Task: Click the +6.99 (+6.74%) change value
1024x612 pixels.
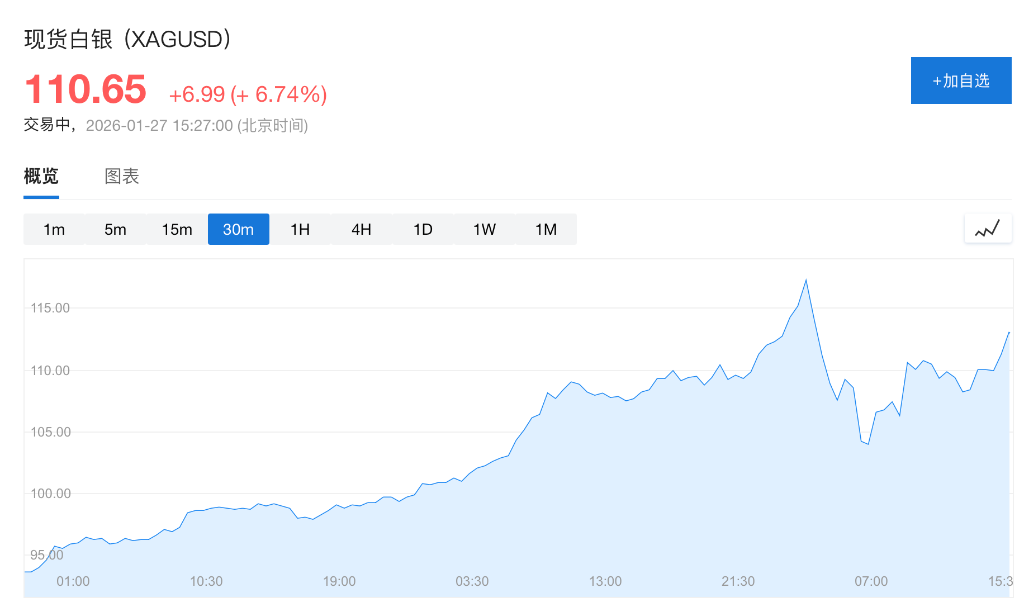Action: [x=247, y=95]
